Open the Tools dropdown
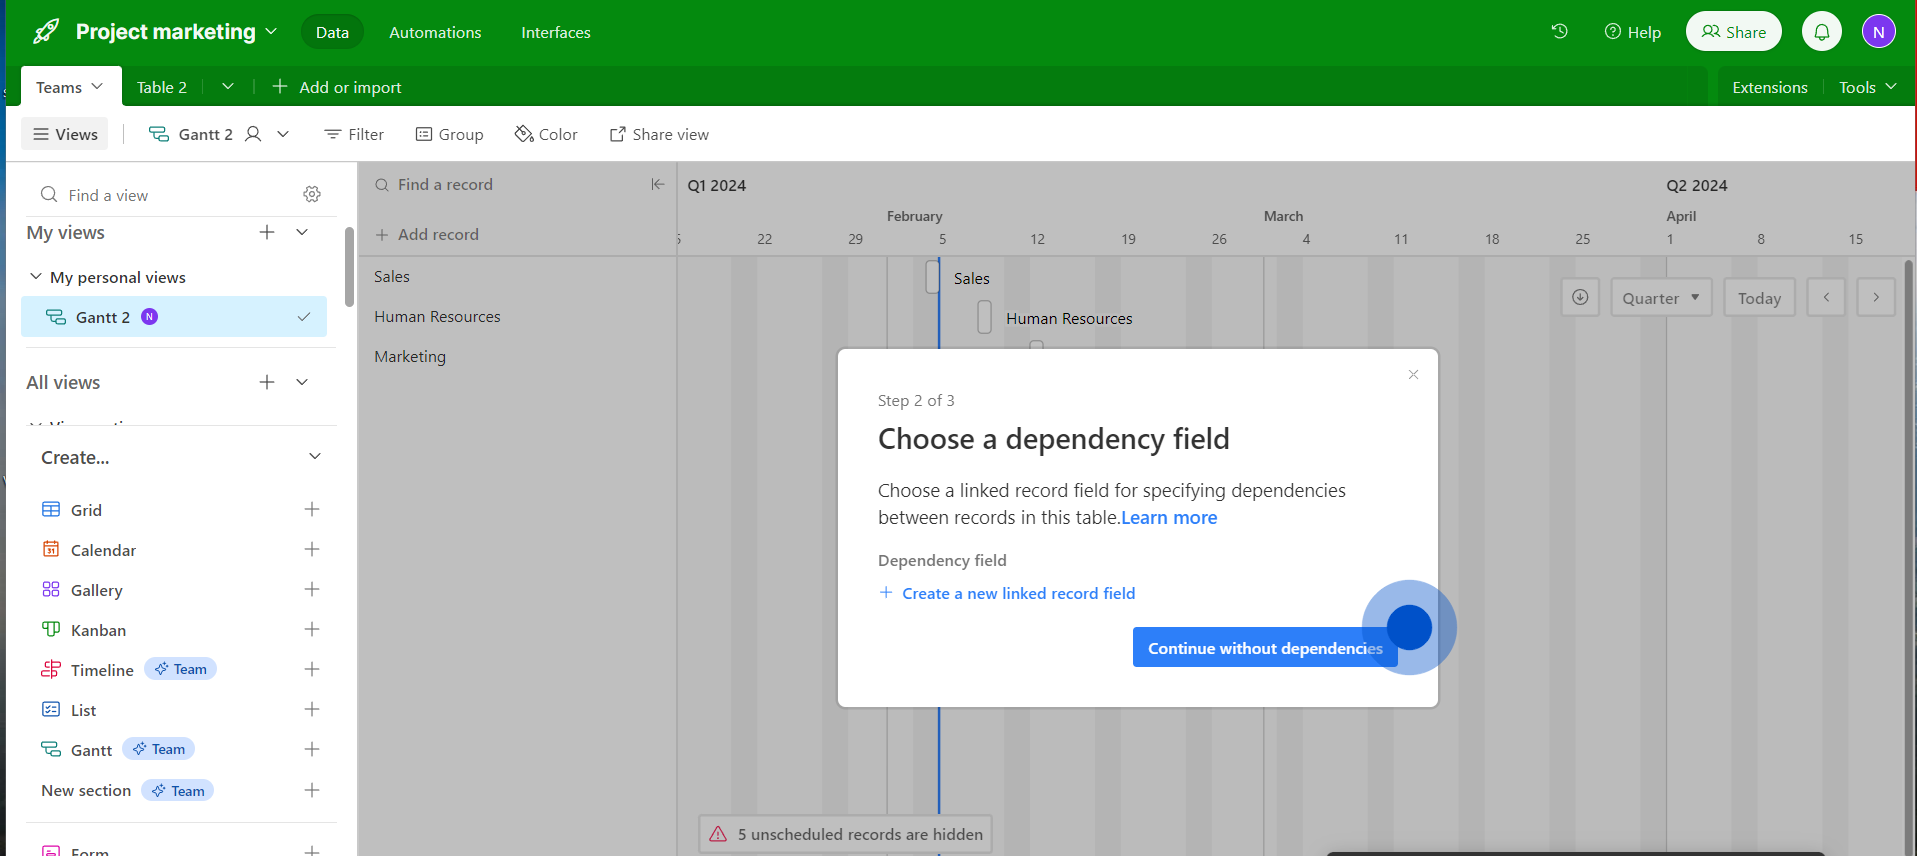Image resolution: width=1917 pixels, height=856 pixels. (1867, 87)
